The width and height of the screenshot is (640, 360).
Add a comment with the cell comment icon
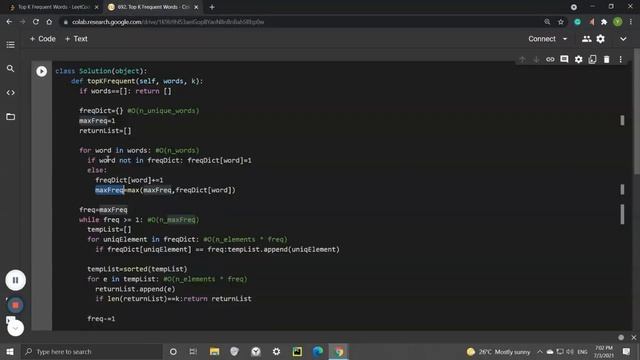coord(564,60)
